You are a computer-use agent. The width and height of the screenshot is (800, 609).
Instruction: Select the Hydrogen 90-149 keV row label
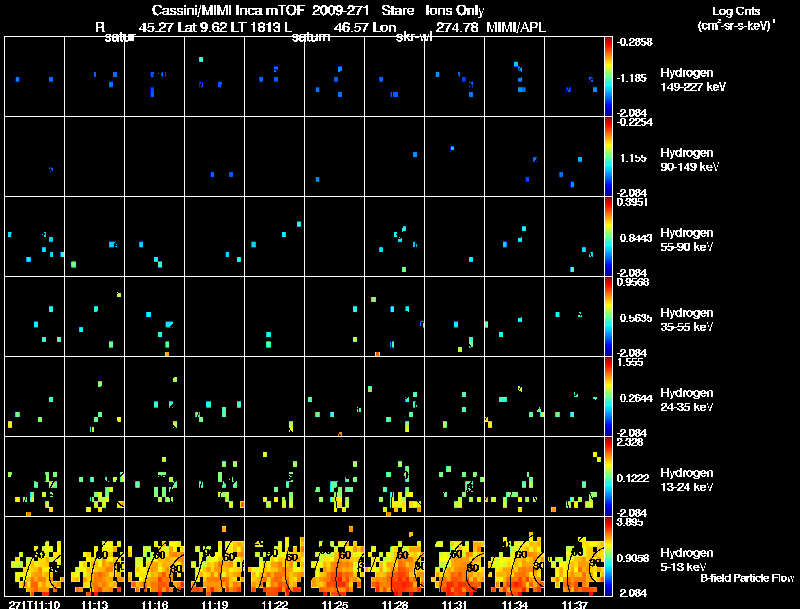point(689,160)
